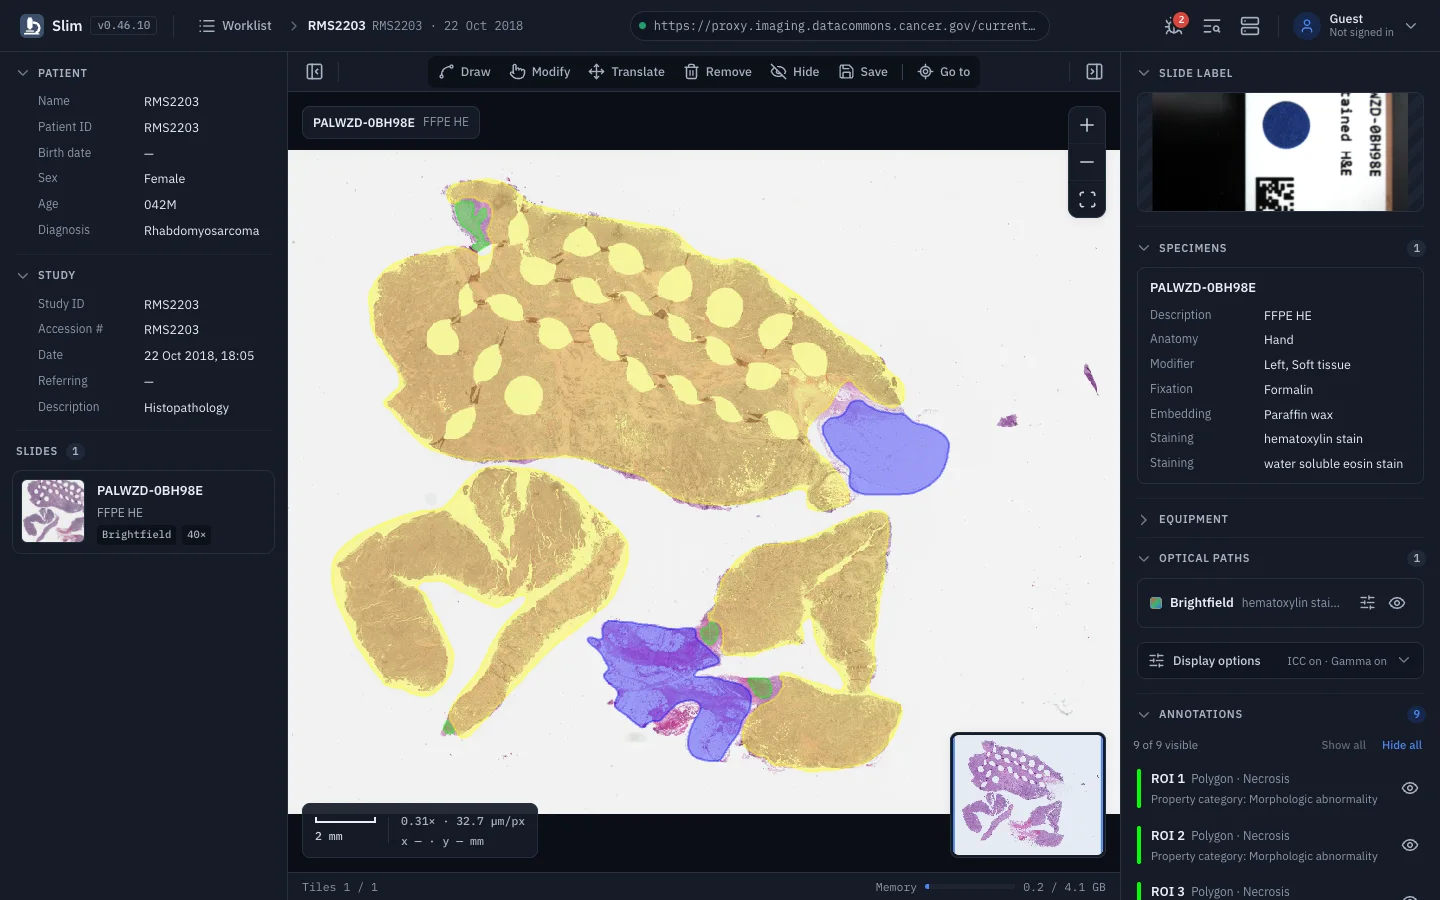
Task: Click the Memory usage progress bar
Action: 969,887
